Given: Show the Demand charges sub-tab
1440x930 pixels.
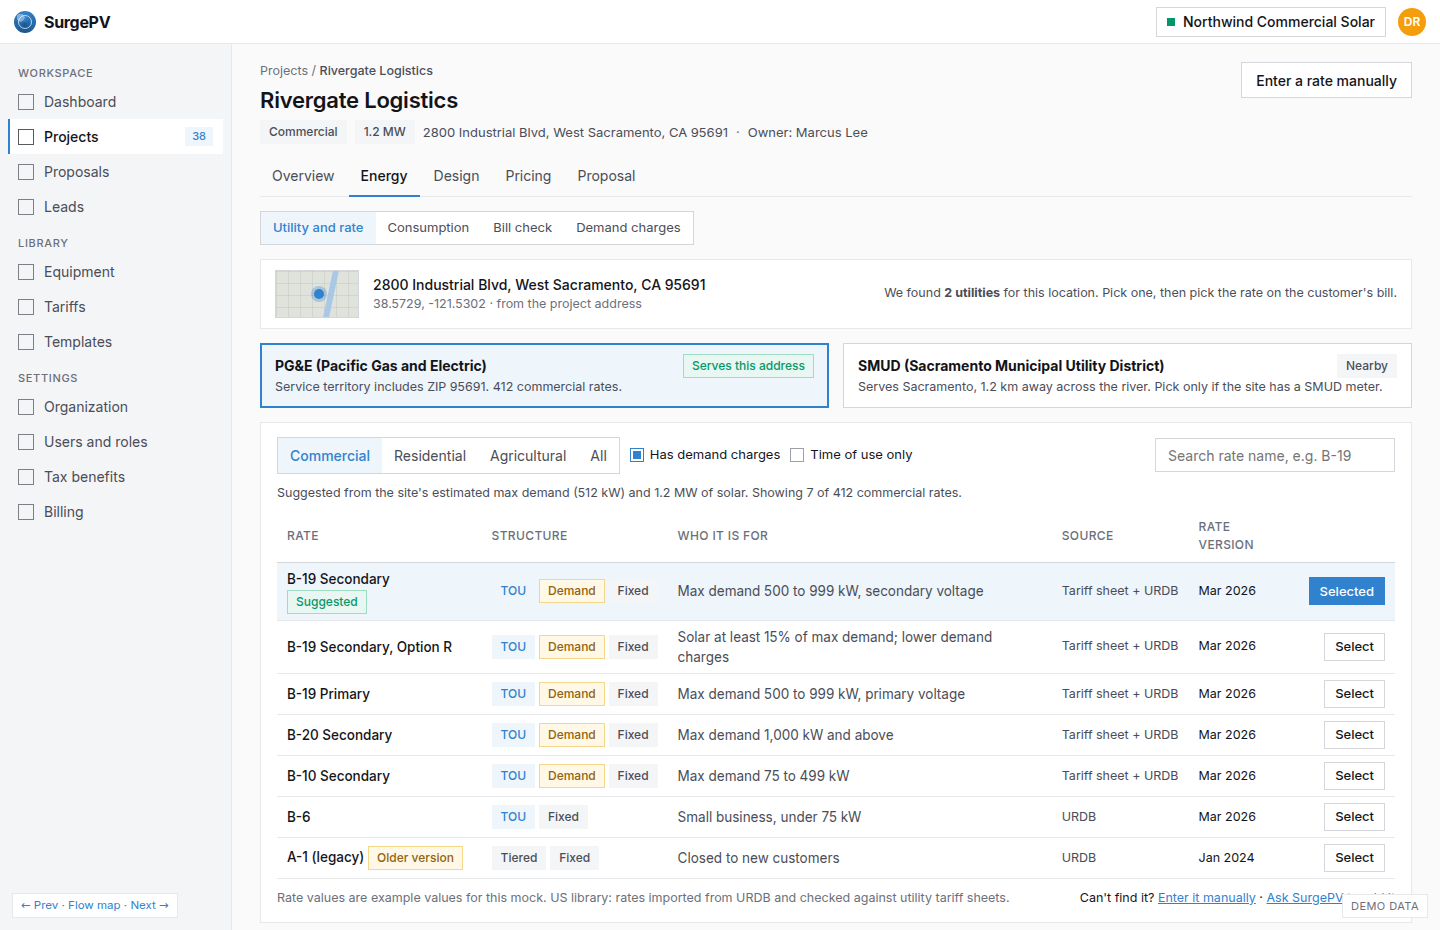Looking at the screenshot, I should pyautogui.click(x=628, y=228).
